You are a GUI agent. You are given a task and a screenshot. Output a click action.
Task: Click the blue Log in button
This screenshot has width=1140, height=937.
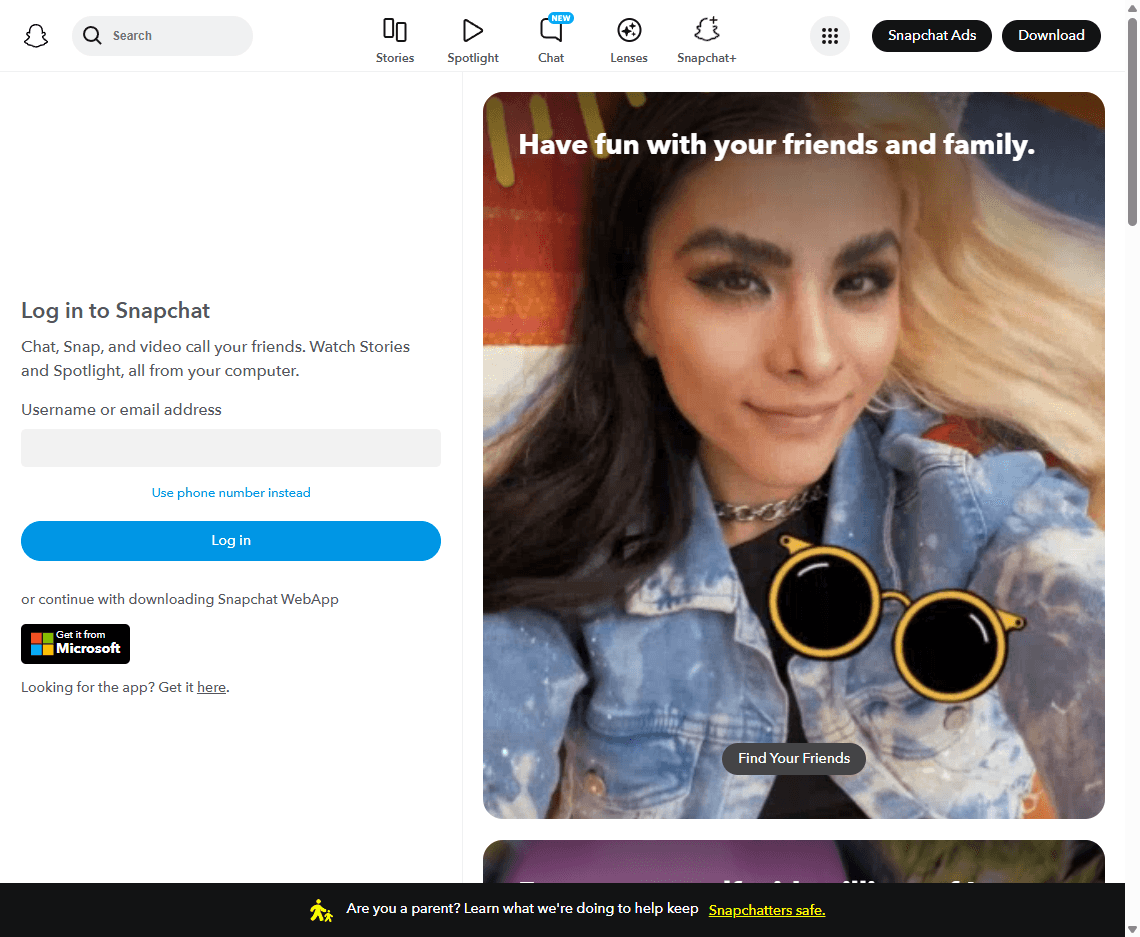(230, 541)
